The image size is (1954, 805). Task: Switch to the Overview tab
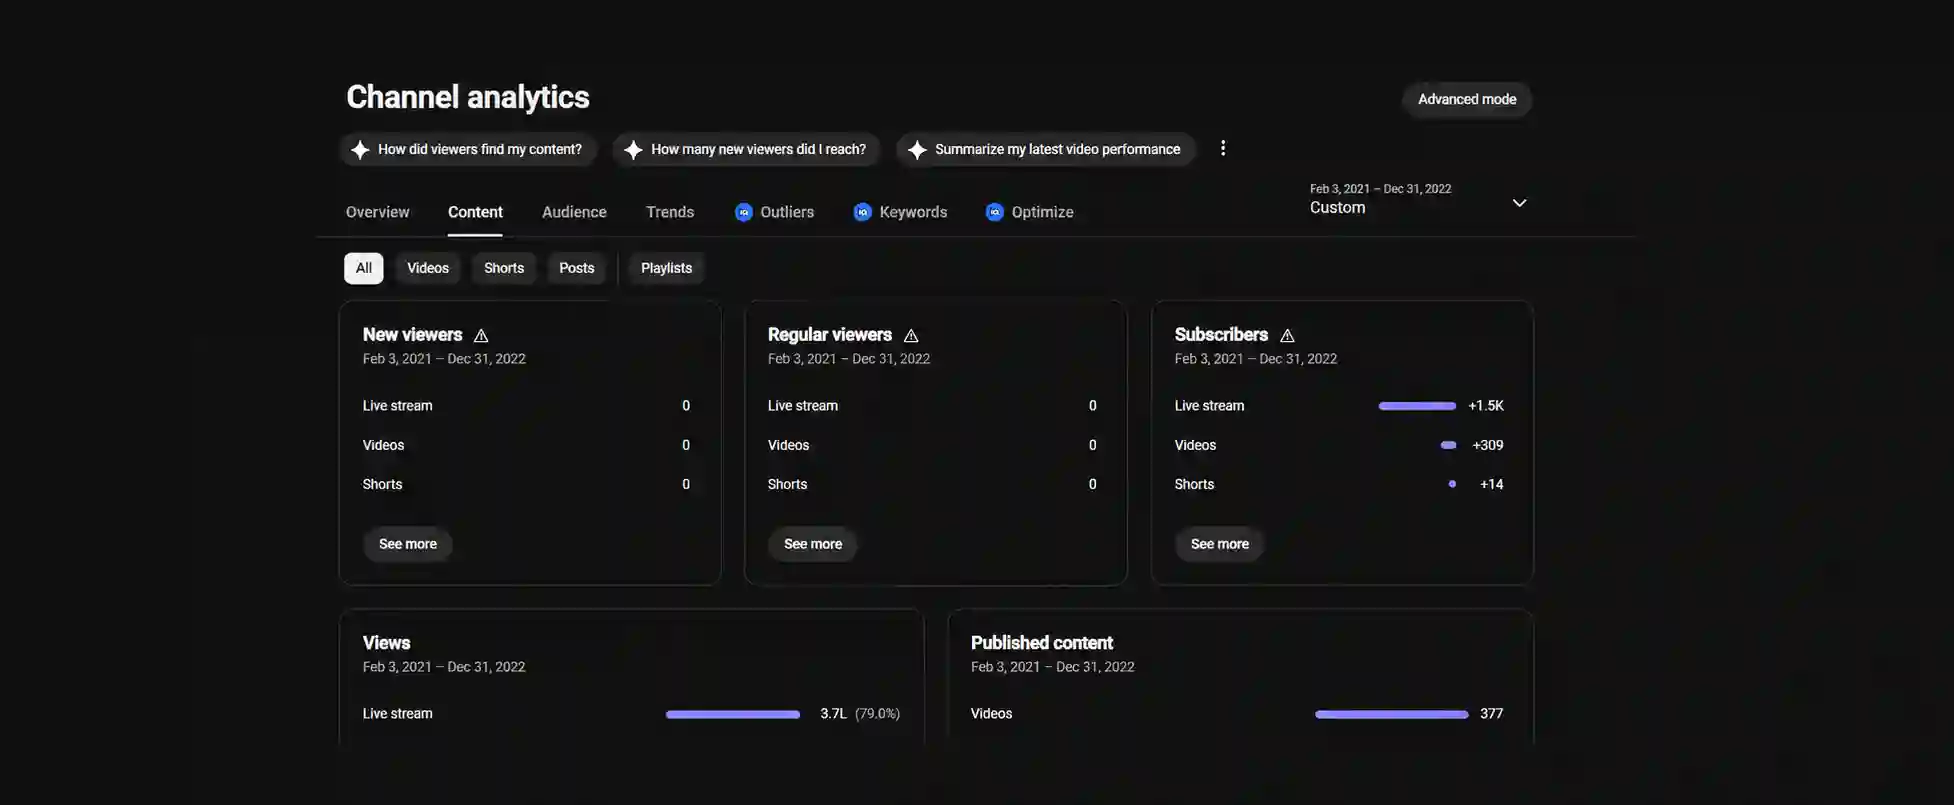[x=378, y=212]
